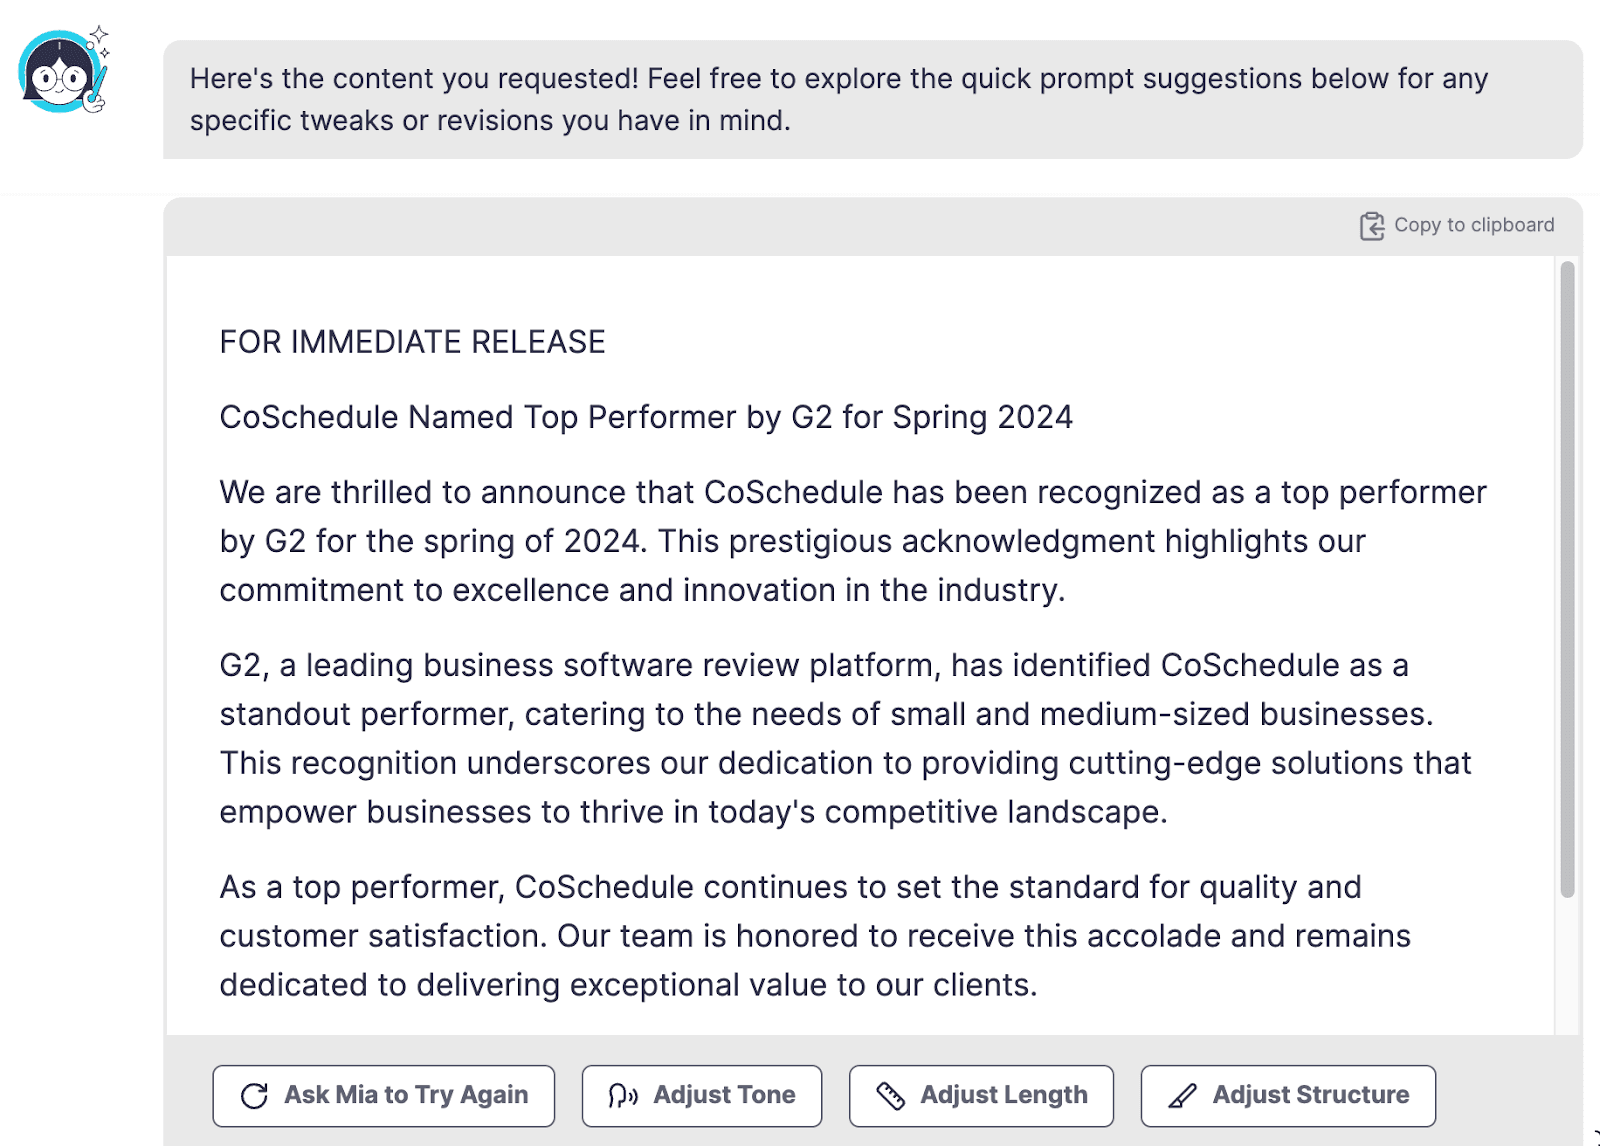Click the retry arrow icon for Mia

coord(255,1096)
